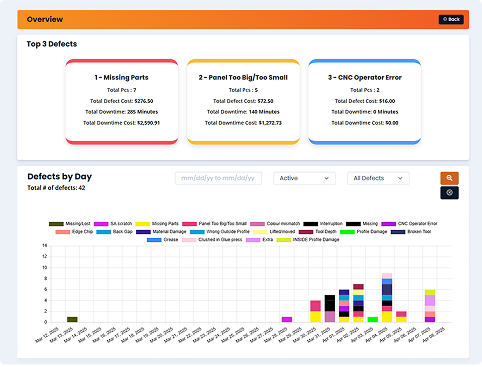This screenshot has width=482, height=367.
Task: Click the date range input field
Action: pyautogui.click(x=218, y=178)
